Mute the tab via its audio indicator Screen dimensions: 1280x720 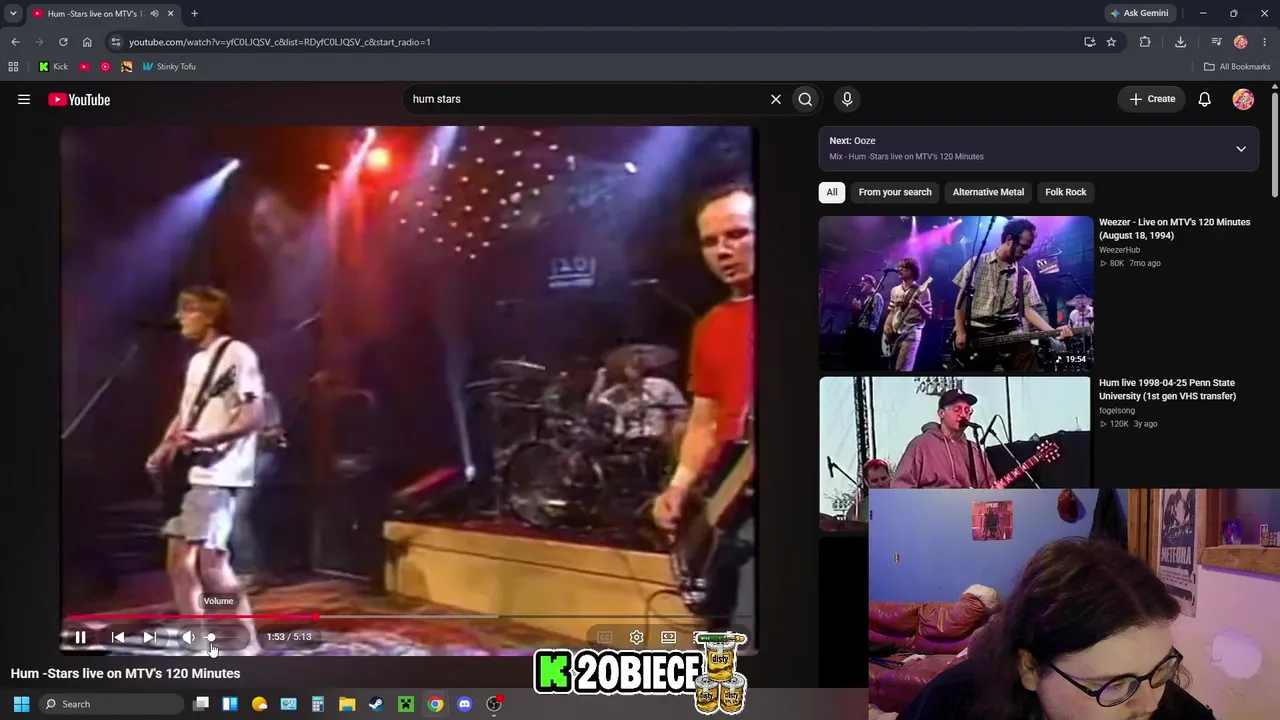point(154,14)
